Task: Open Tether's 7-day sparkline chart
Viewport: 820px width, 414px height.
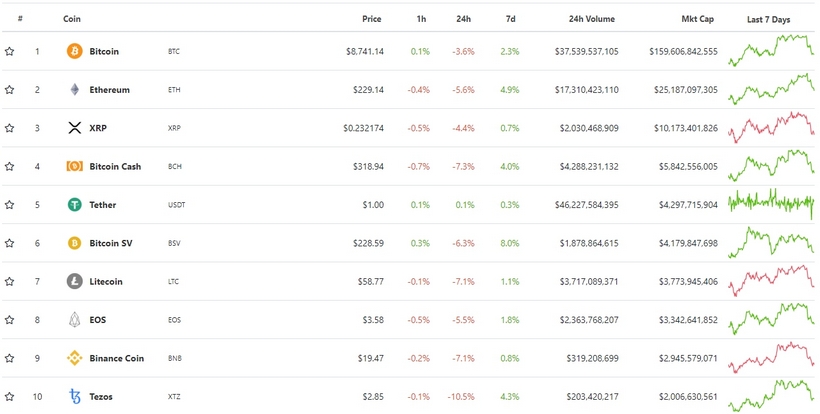Action: 771,203
